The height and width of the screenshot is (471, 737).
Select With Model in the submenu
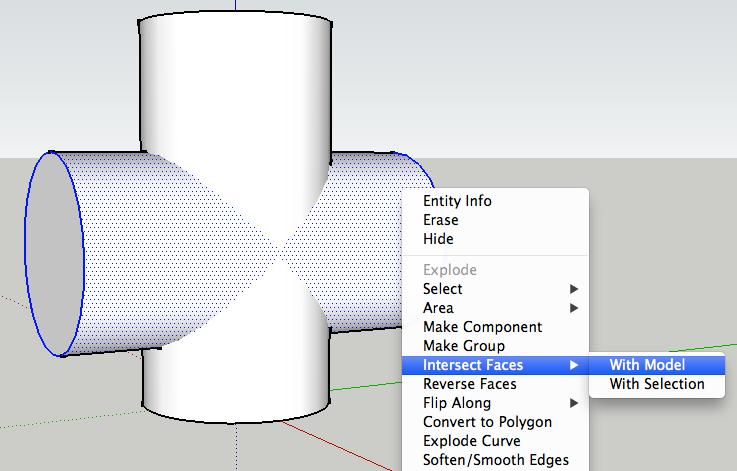(x=657, y=365)
